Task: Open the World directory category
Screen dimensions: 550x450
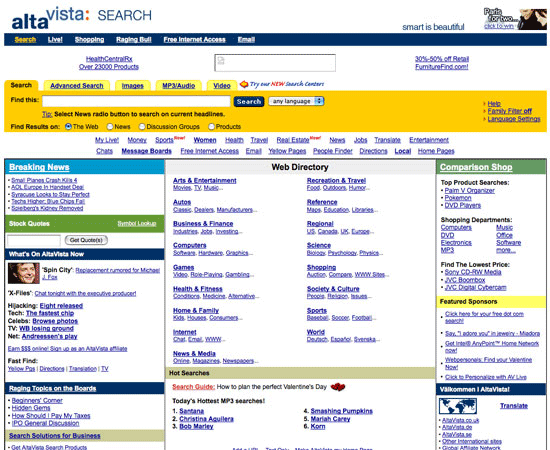Action: (316, 332)
